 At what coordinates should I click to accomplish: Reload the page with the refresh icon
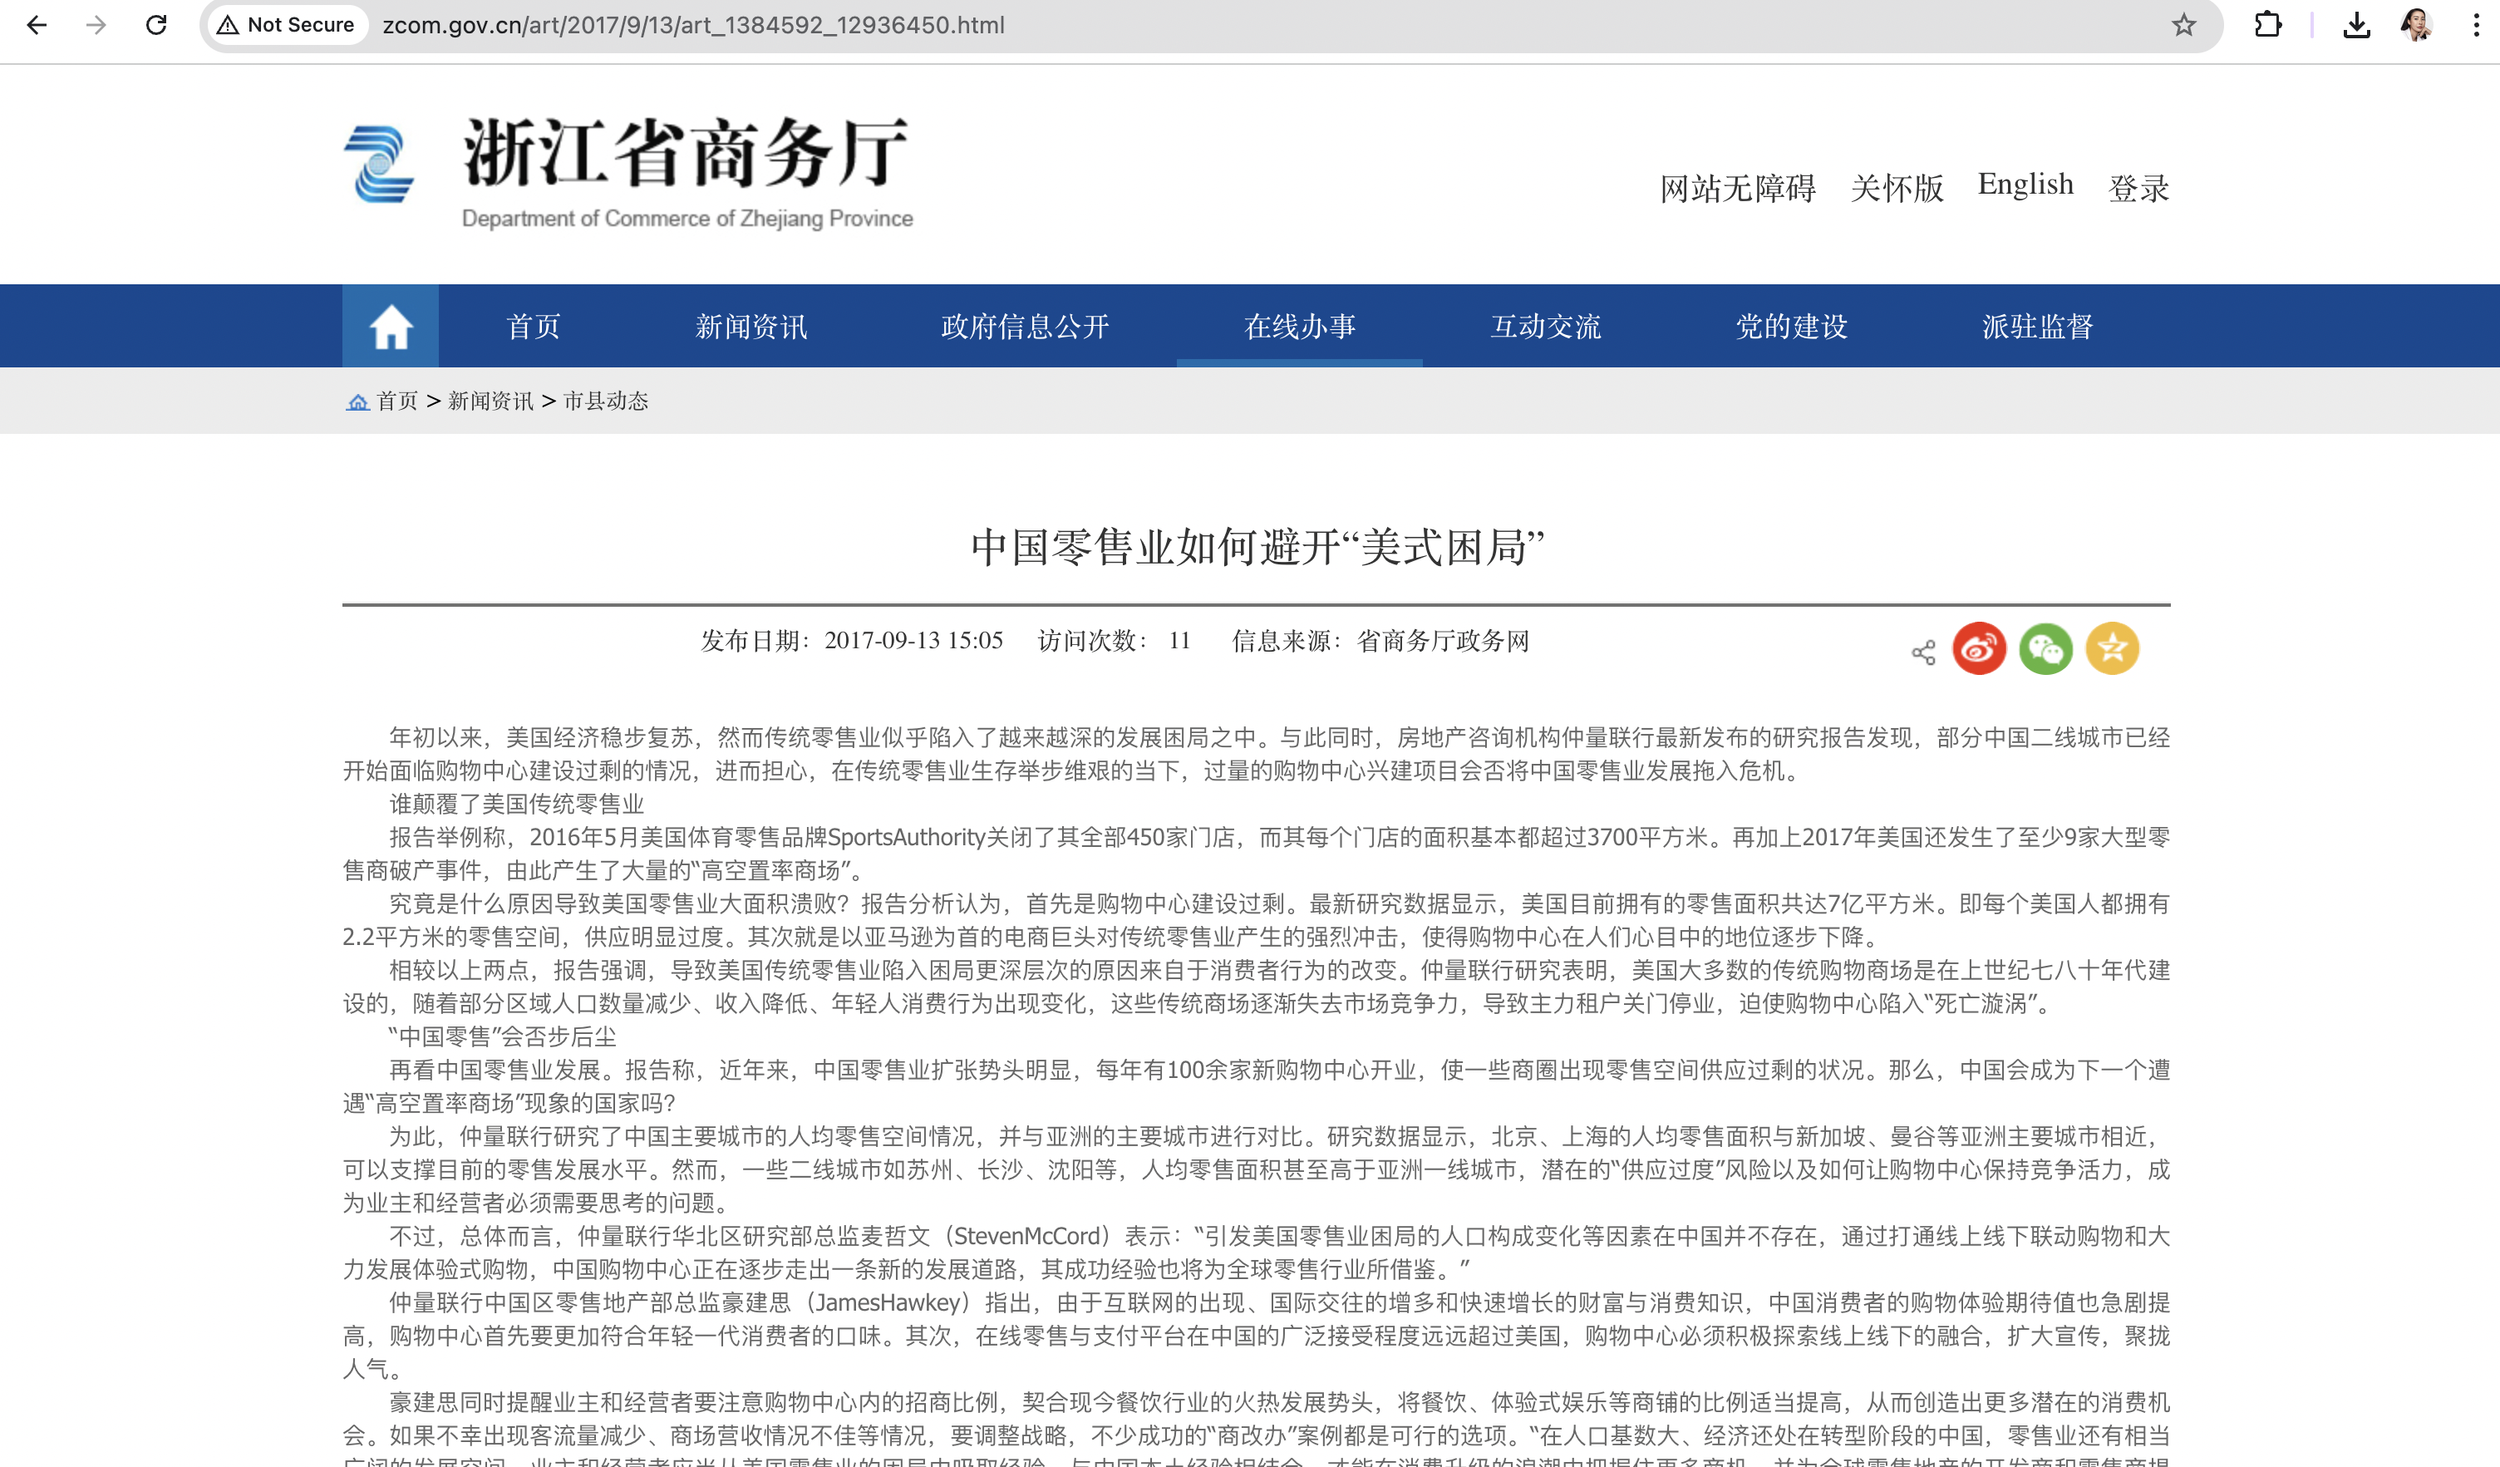[156, 25]
